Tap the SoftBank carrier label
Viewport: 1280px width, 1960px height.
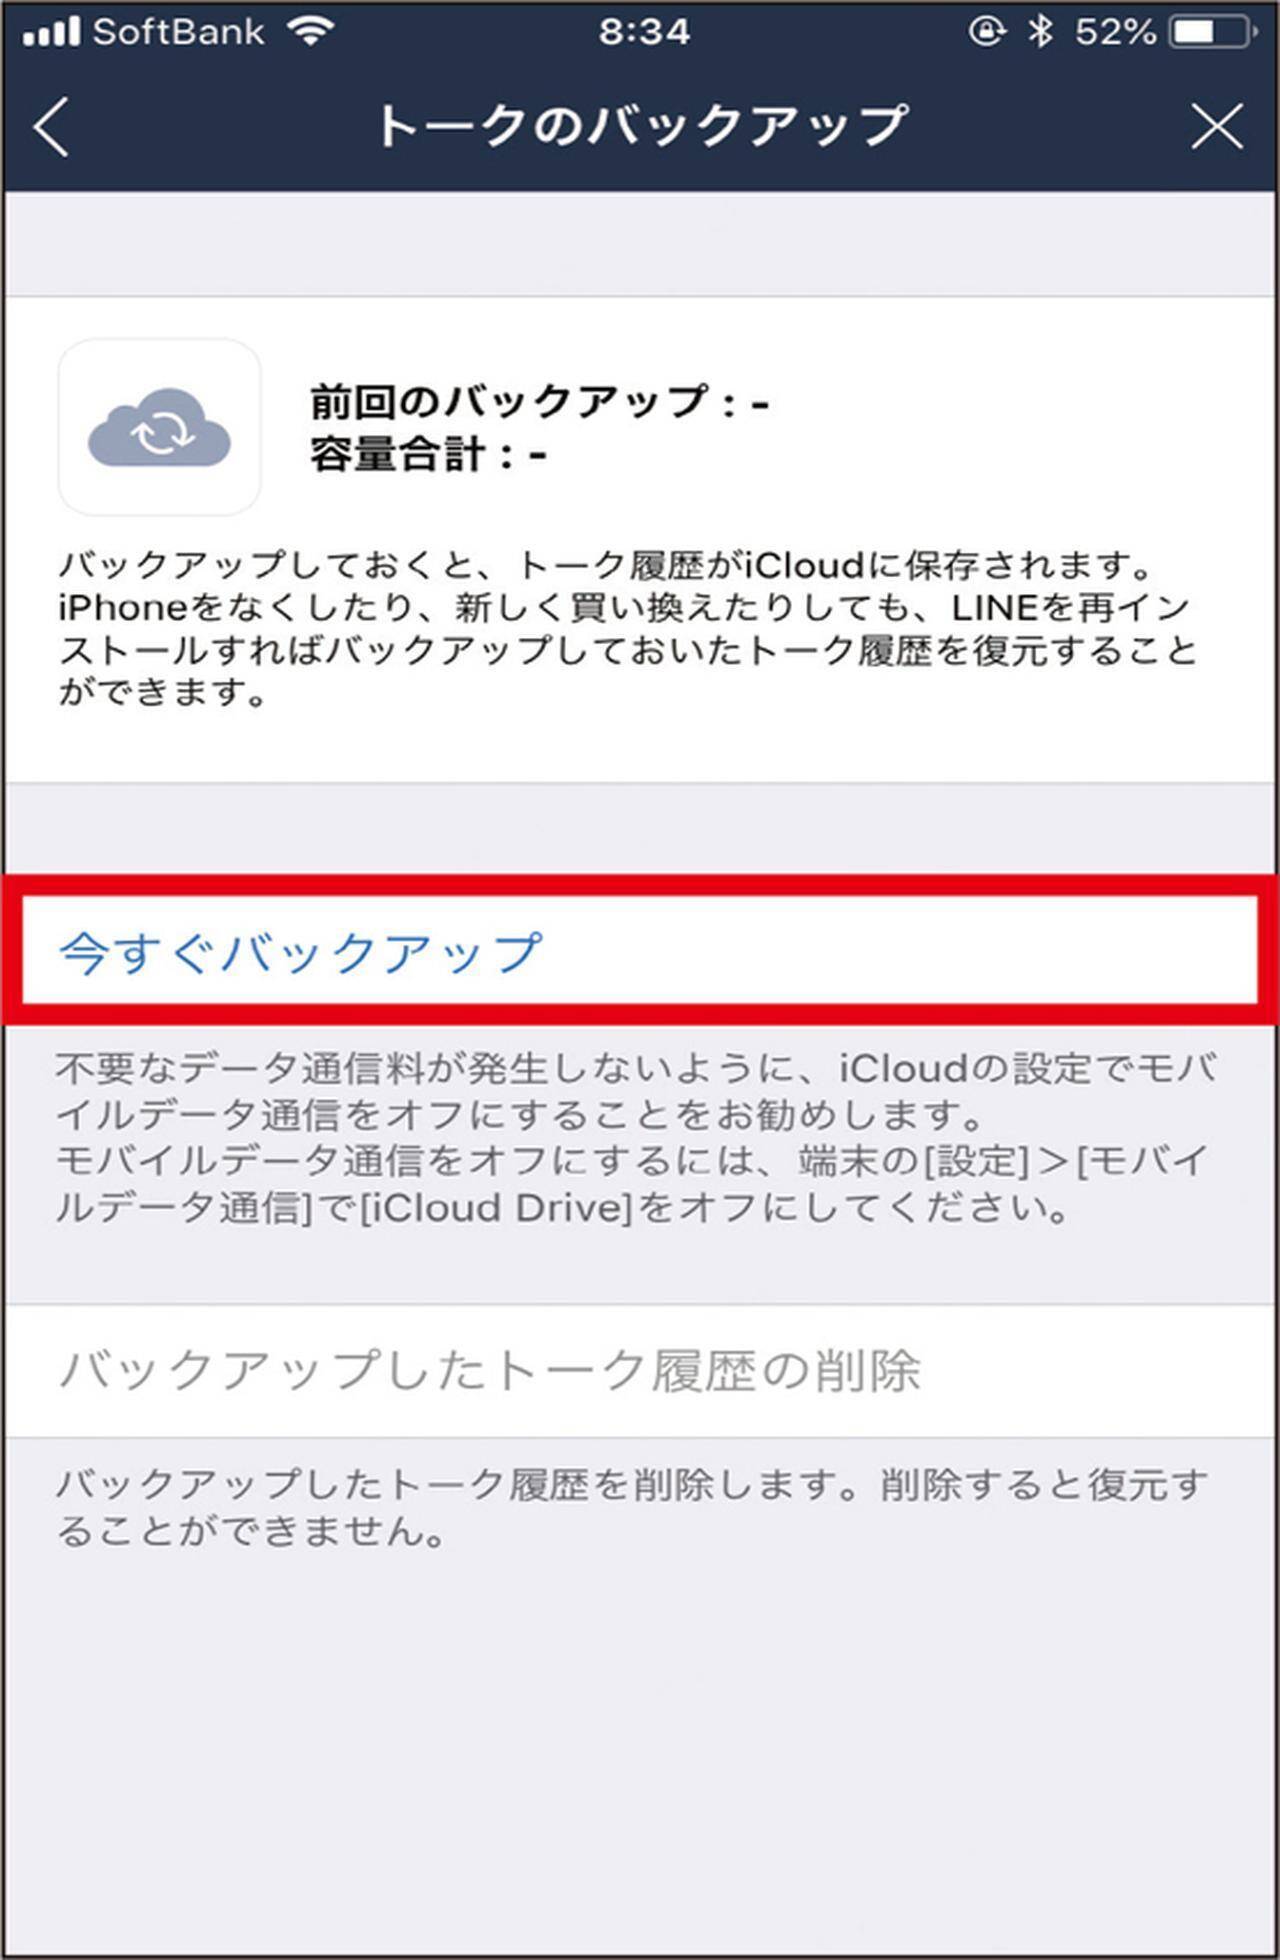point(178,32)
